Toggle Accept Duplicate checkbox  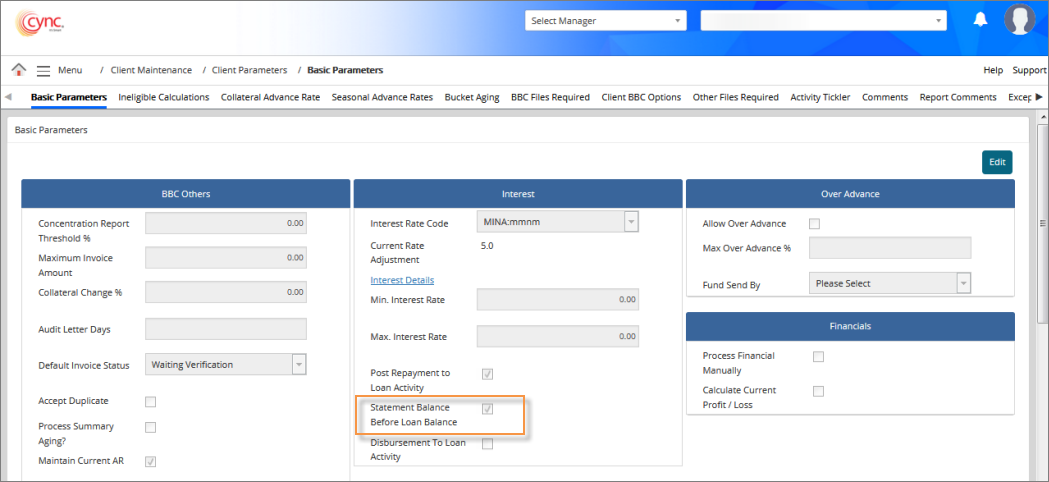tap(151, 402)
